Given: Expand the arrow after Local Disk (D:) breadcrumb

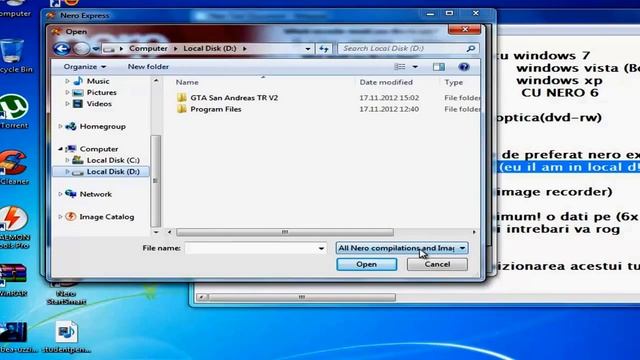Looking at the screenshot, I should click(x=244, y=49).
